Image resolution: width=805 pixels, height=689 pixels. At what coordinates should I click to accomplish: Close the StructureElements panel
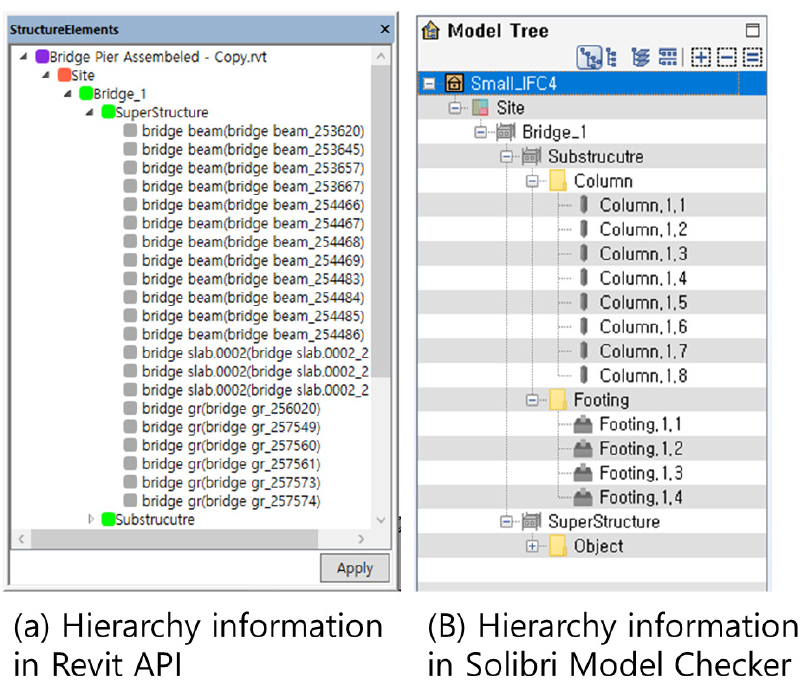coord(385,31)
